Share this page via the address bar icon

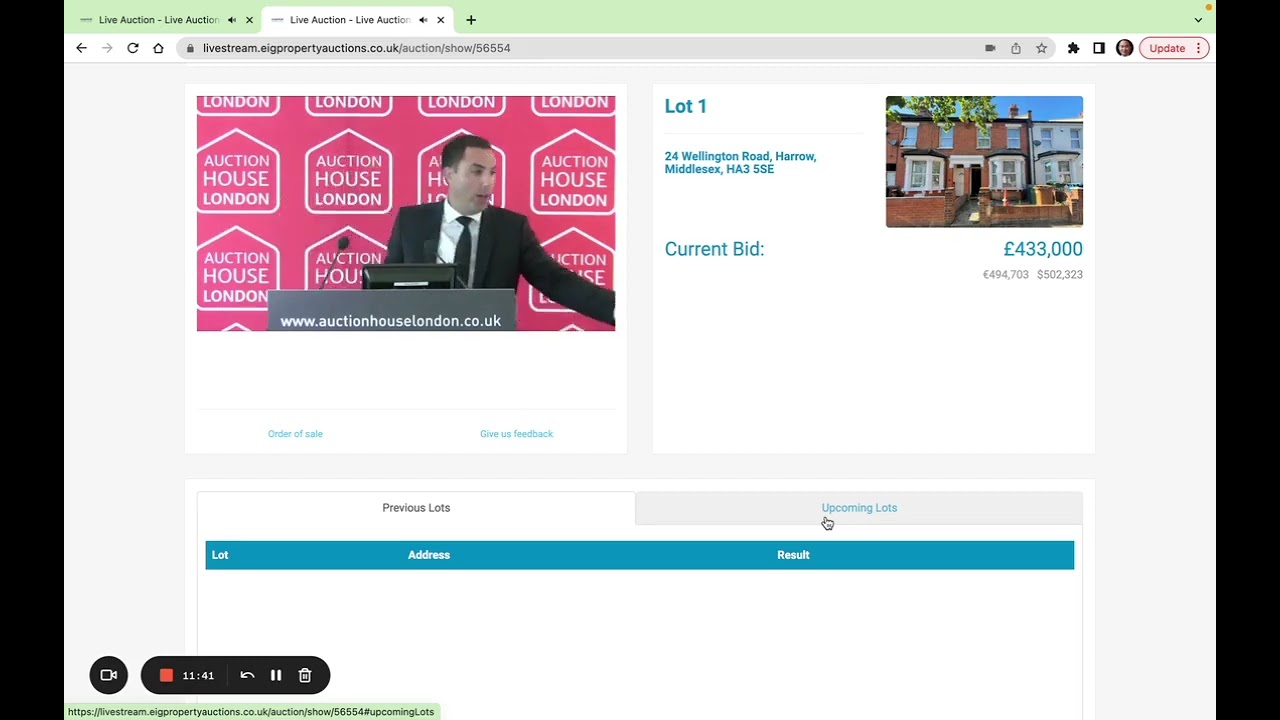click(1016, 48)
